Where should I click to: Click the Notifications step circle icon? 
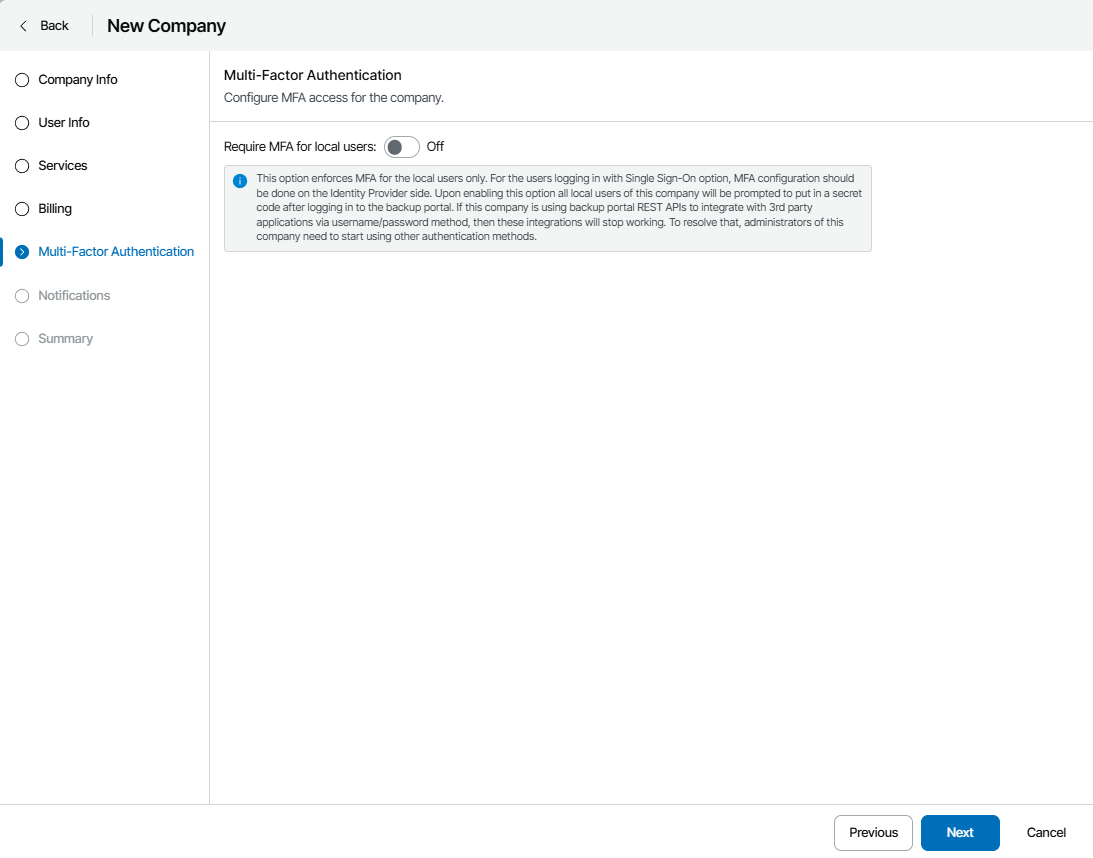[x=22, y=296]
